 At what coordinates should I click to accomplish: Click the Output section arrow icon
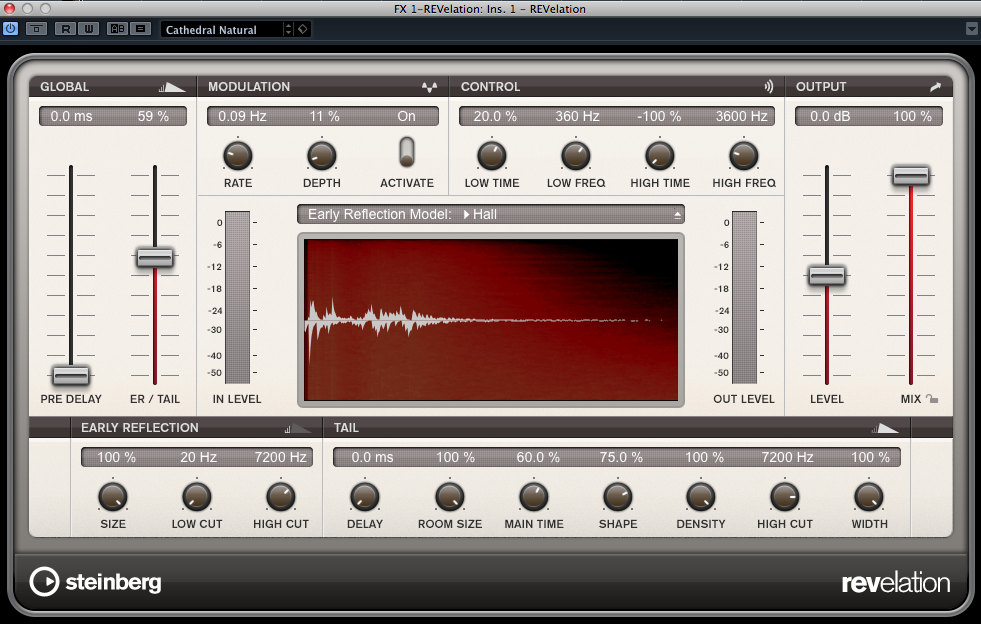click(935, 87)
